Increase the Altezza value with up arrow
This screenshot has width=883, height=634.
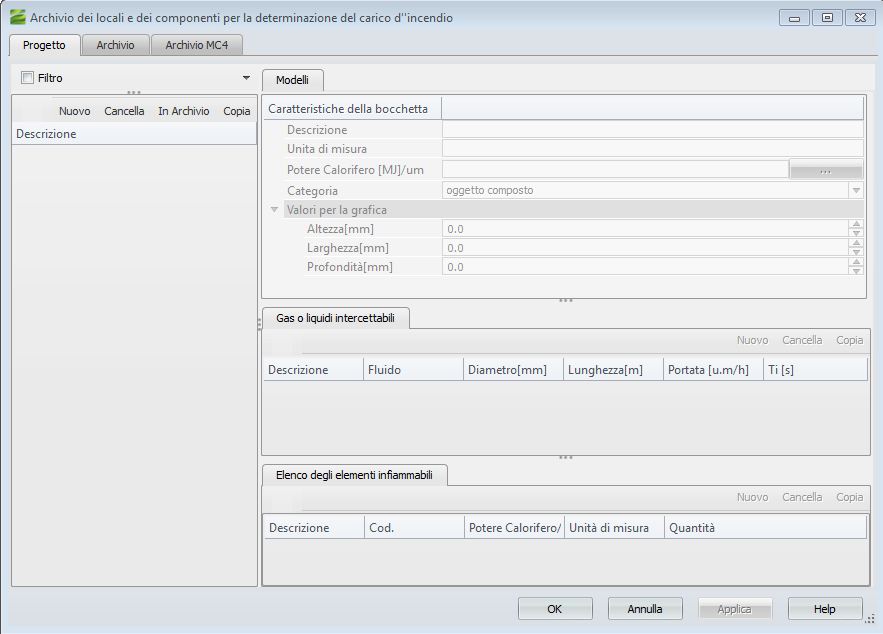(x=856, y=225)
